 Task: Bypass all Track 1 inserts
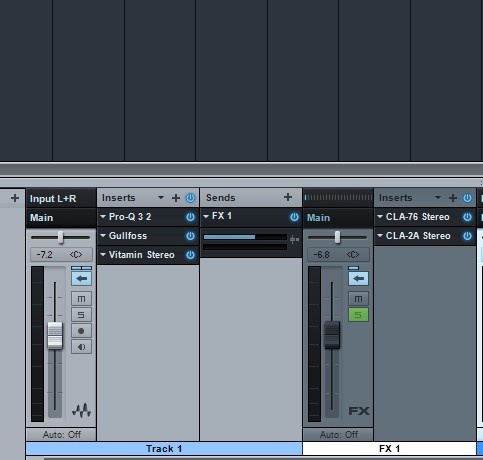click(190, 198)
